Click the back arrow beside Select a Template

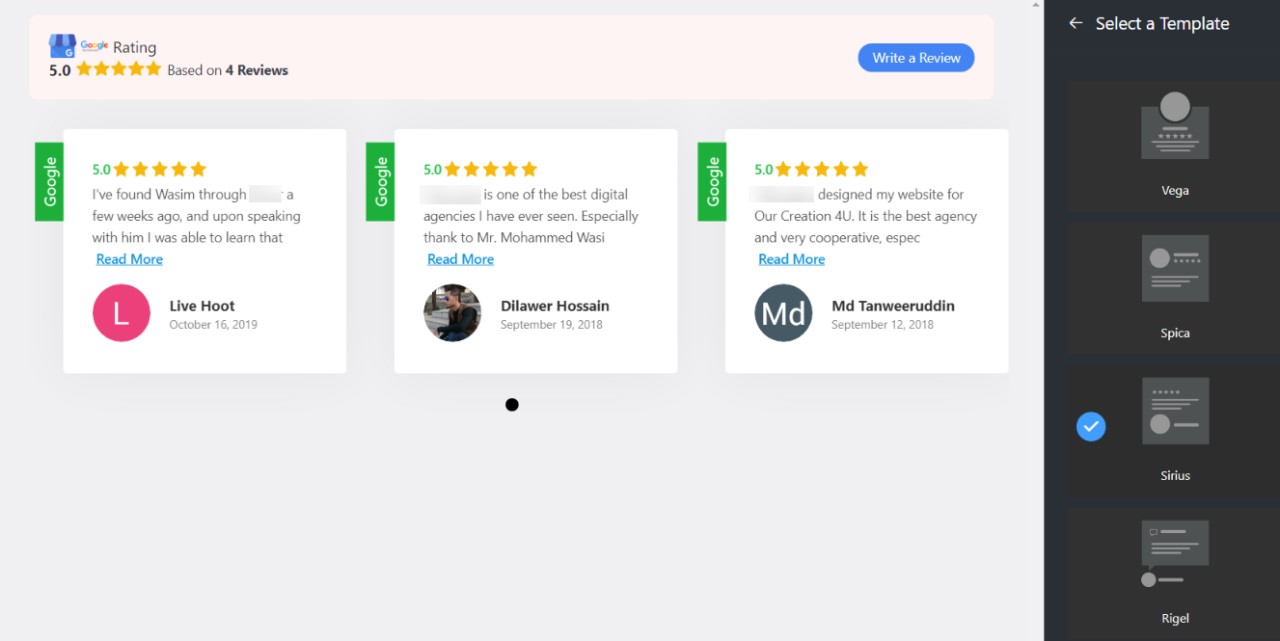(1074, 22)
